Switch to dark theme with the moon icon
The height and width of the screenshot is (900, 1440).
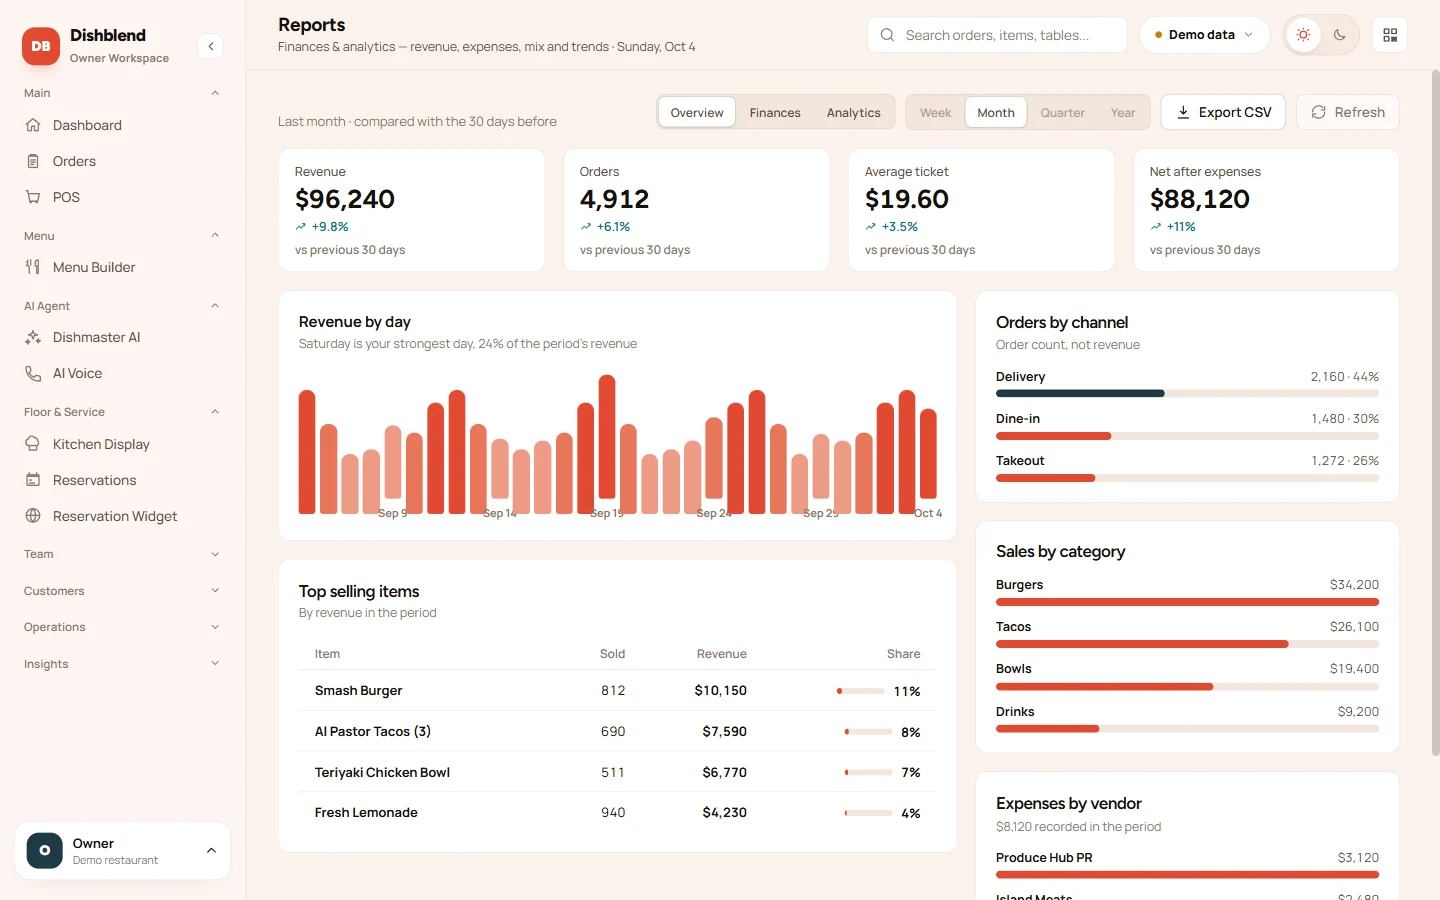tap(1340, 35)
